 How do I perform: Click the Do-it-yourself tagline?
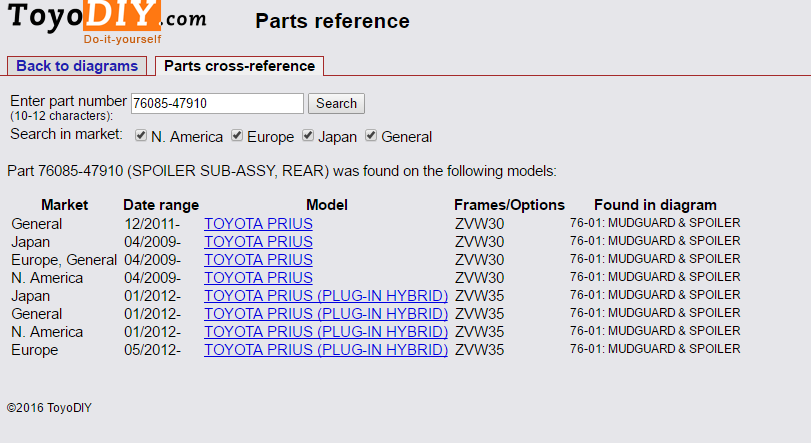(123, 39)
